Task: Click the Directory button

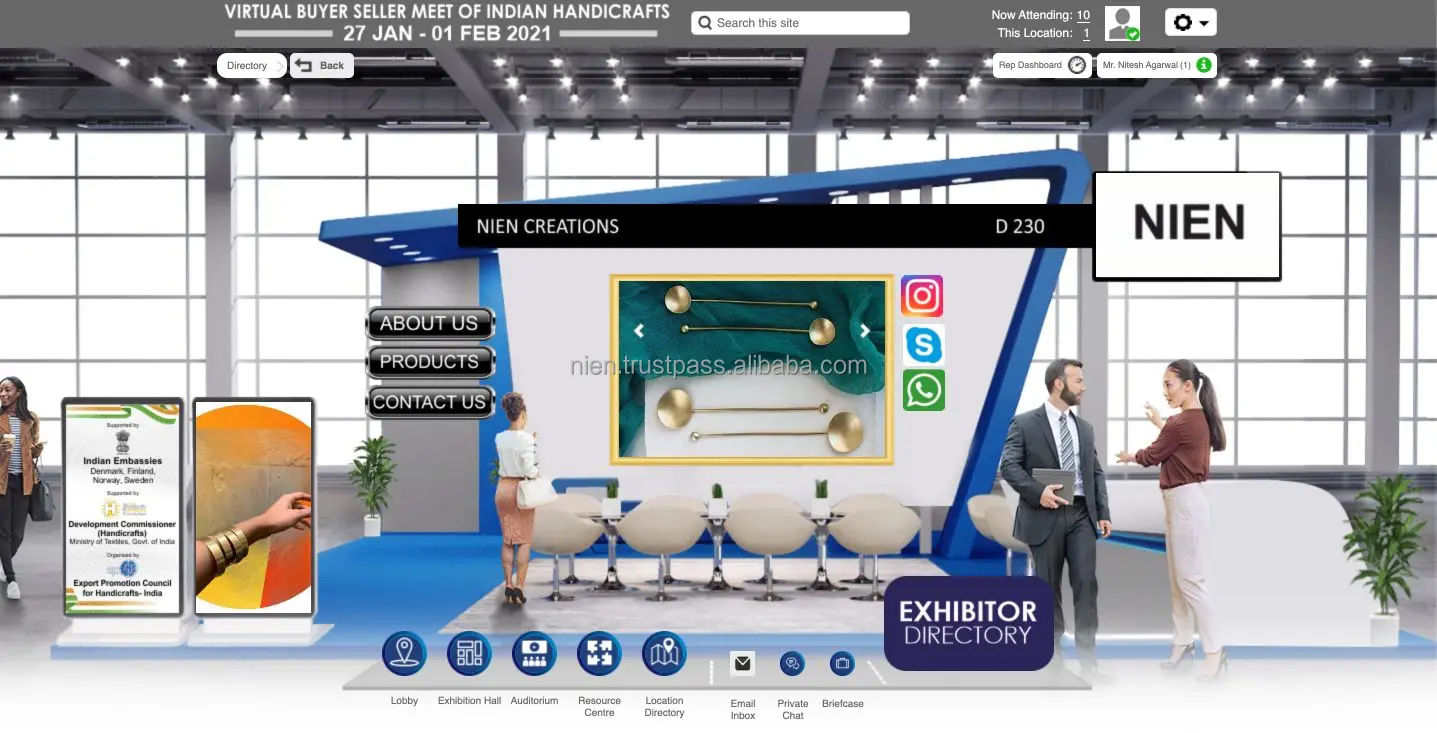Action: click(x=252, y=65)
